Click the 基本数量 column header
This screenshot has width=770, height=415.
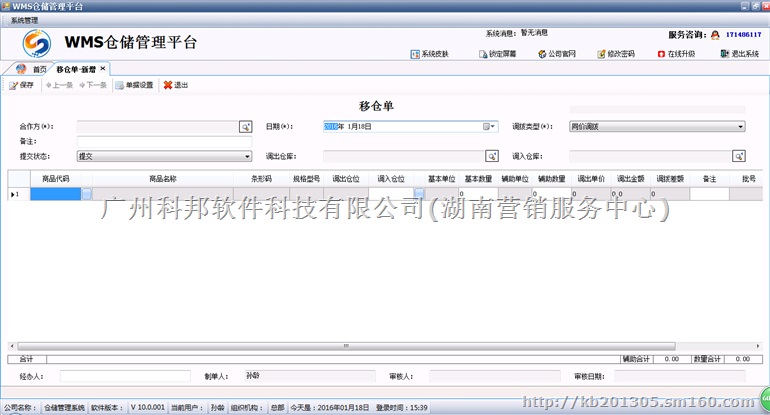click(x=478, y=179)
